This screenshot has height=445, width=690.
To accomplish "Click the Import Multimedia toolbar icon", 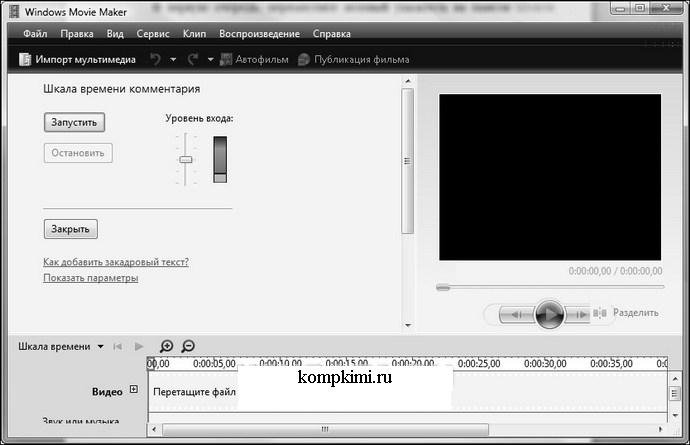I will click(x=25, y=59).
